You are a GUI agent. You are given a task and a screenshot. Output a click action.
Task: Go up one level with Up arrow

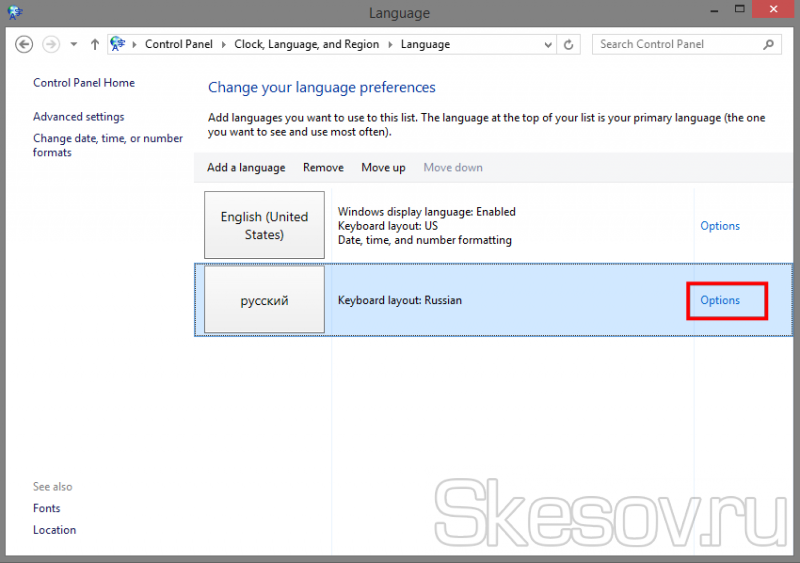(95, 44)
